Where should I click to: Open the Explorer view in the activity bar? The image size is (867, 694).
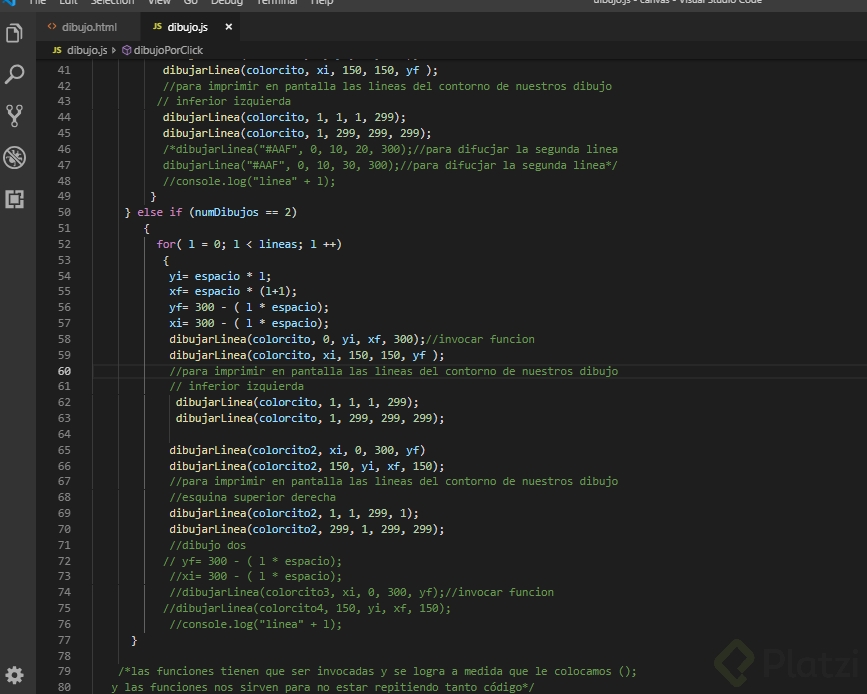tap(14, 33)
